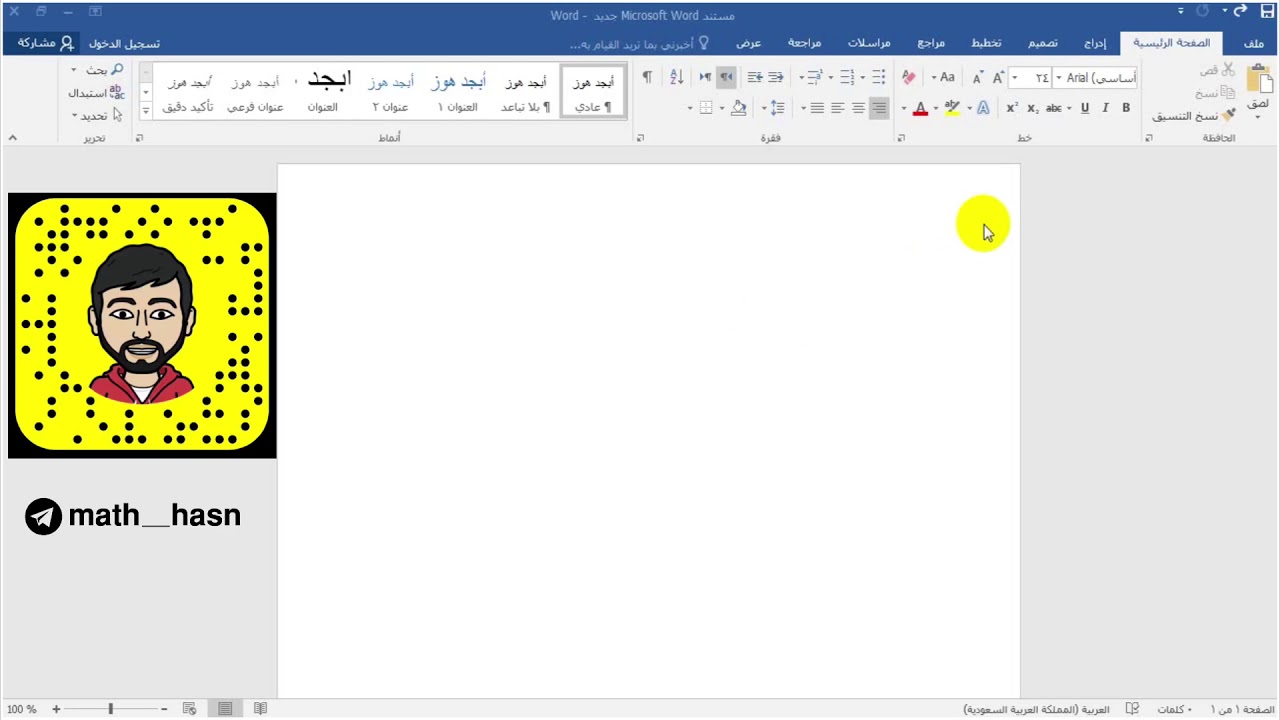Image resolution: width=1280 pixels, height=720 pixels.
Task: Open the Arial font name dropdown
Action: 1059,78
